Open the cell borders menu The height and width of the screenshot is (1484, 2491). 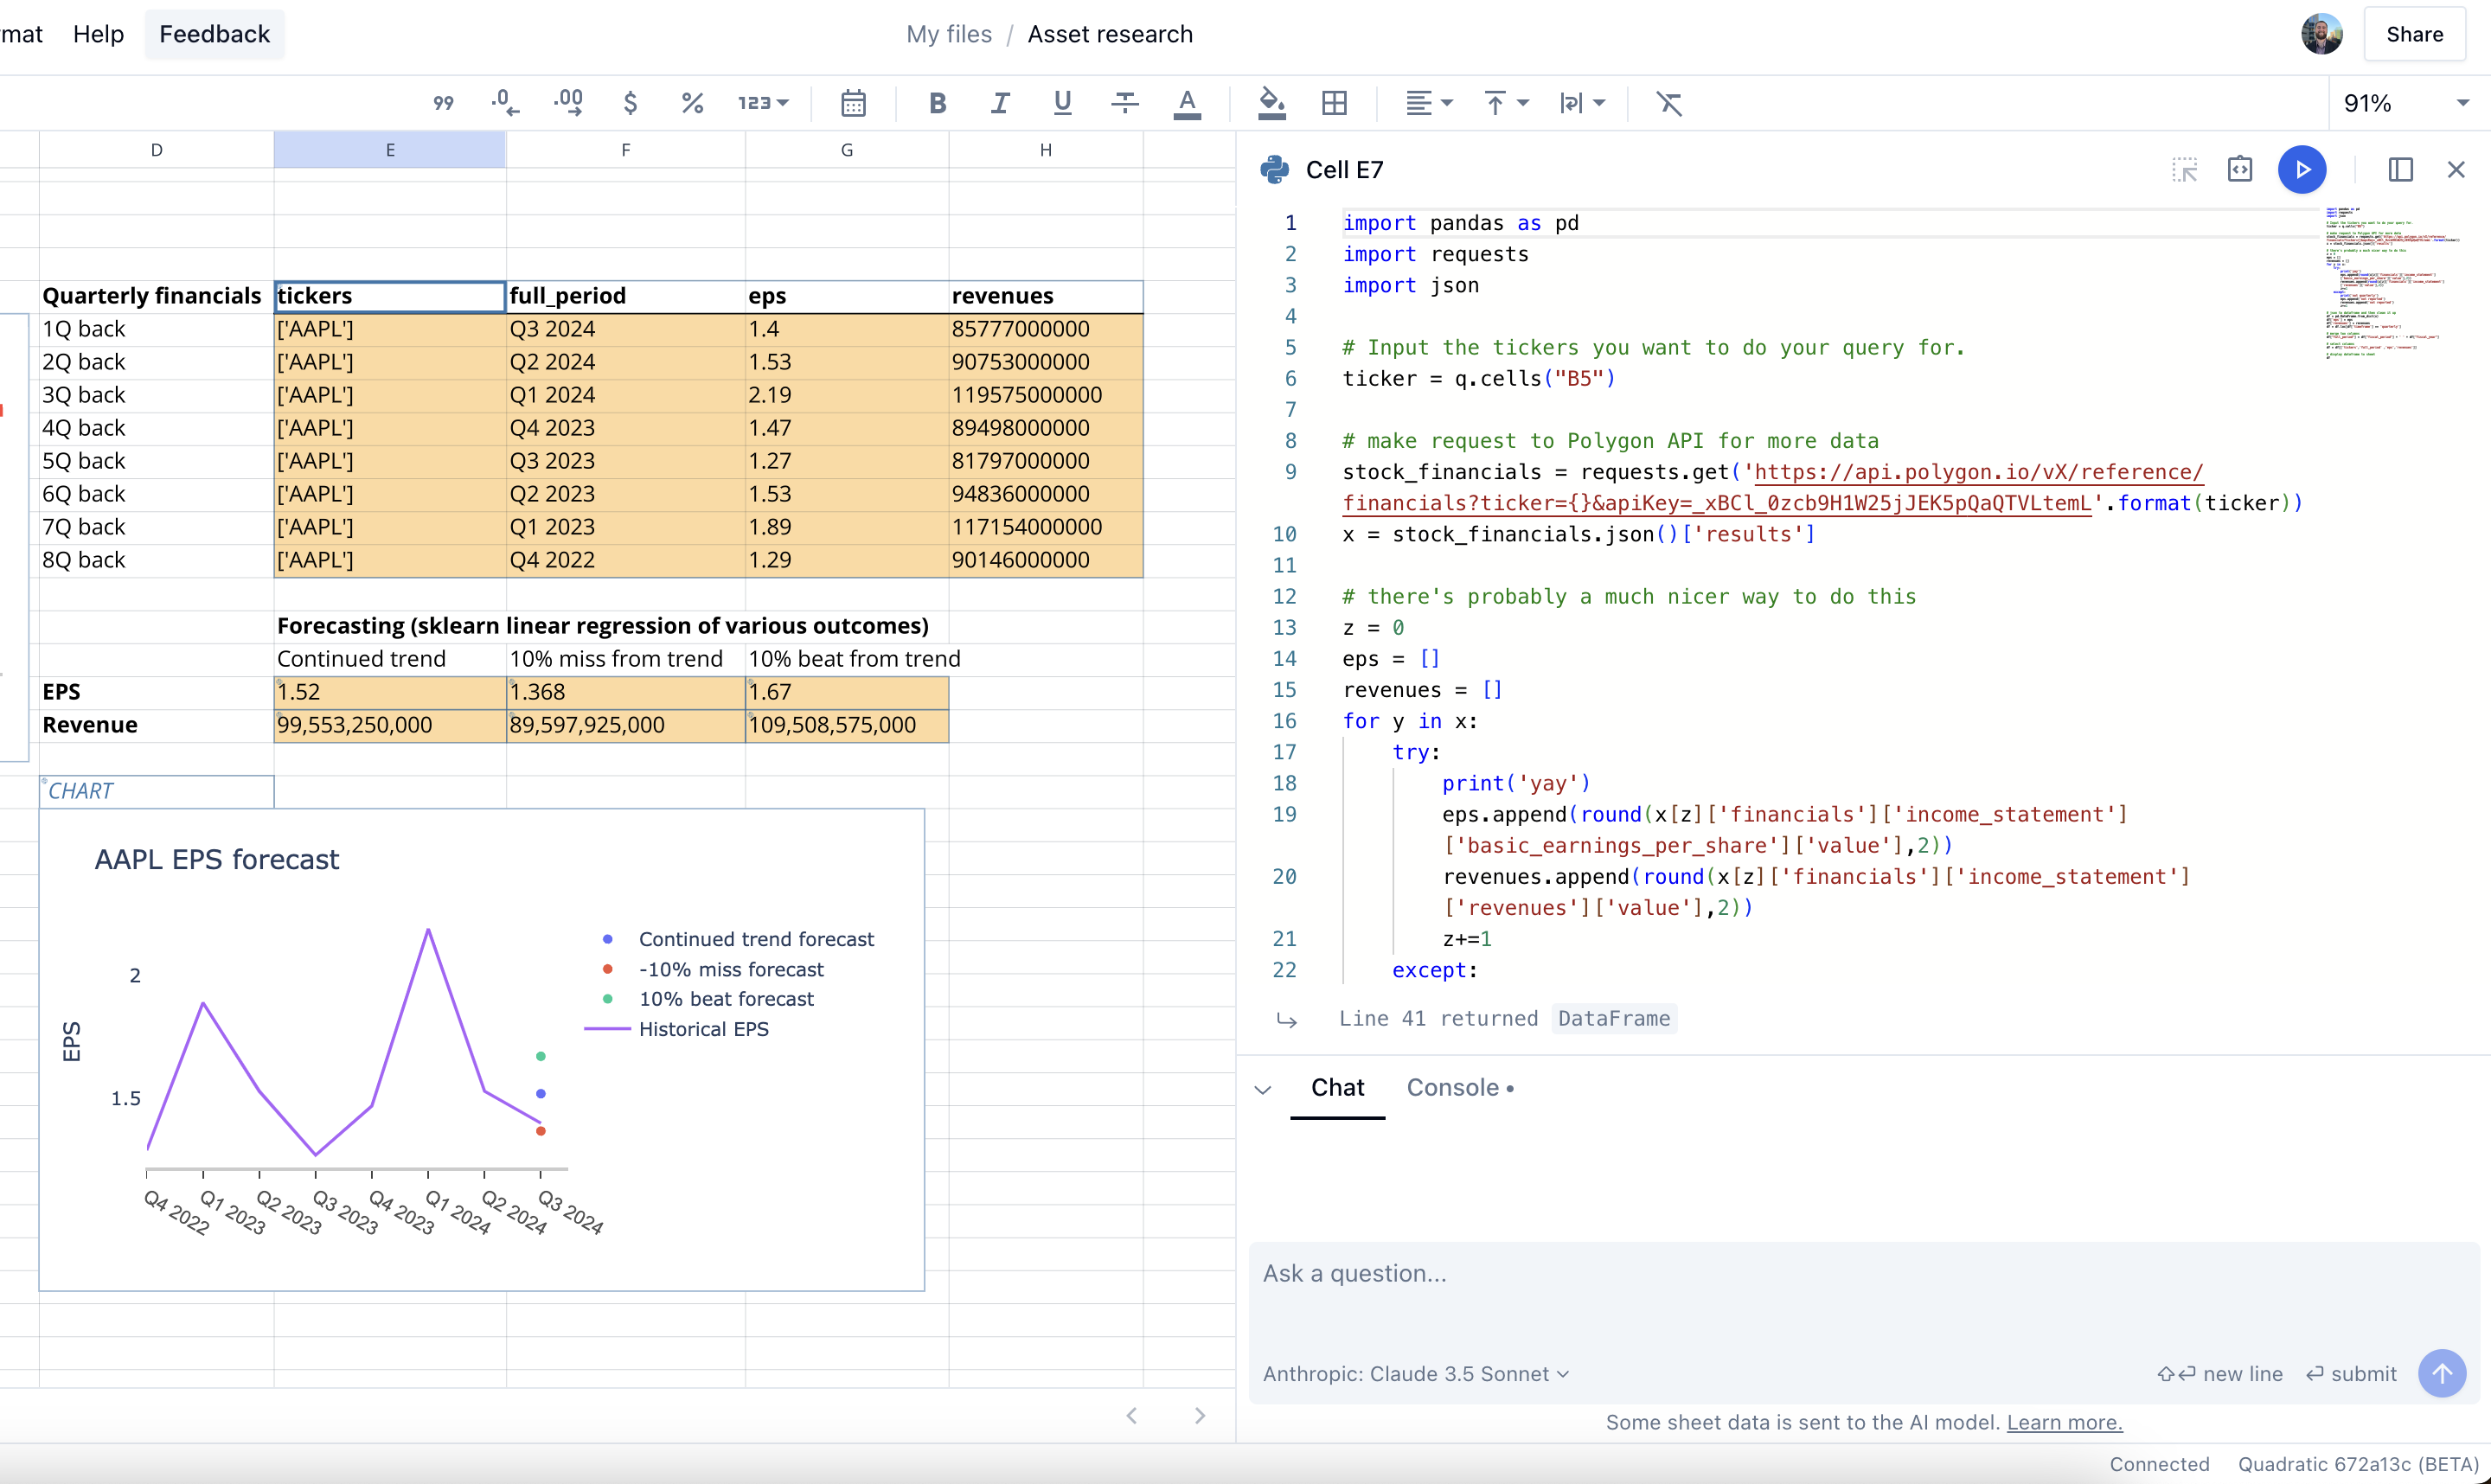click(1334, 103)
